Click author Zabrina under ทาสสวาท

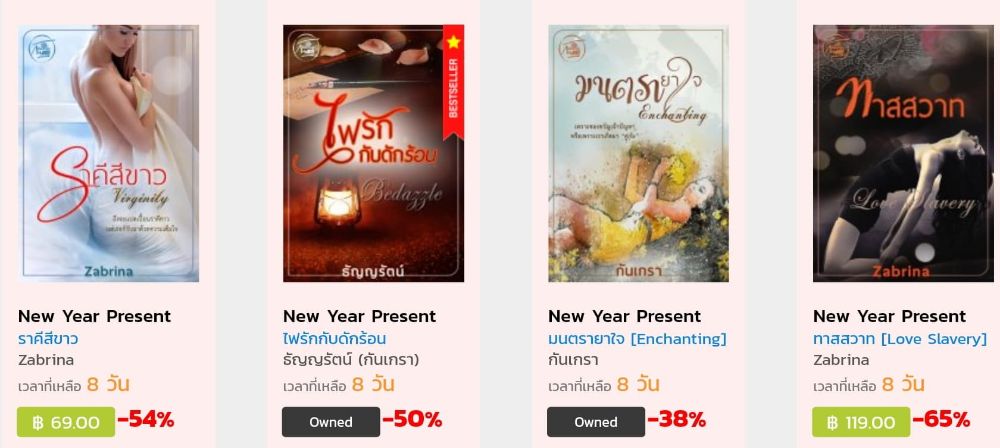pos(841,360)
